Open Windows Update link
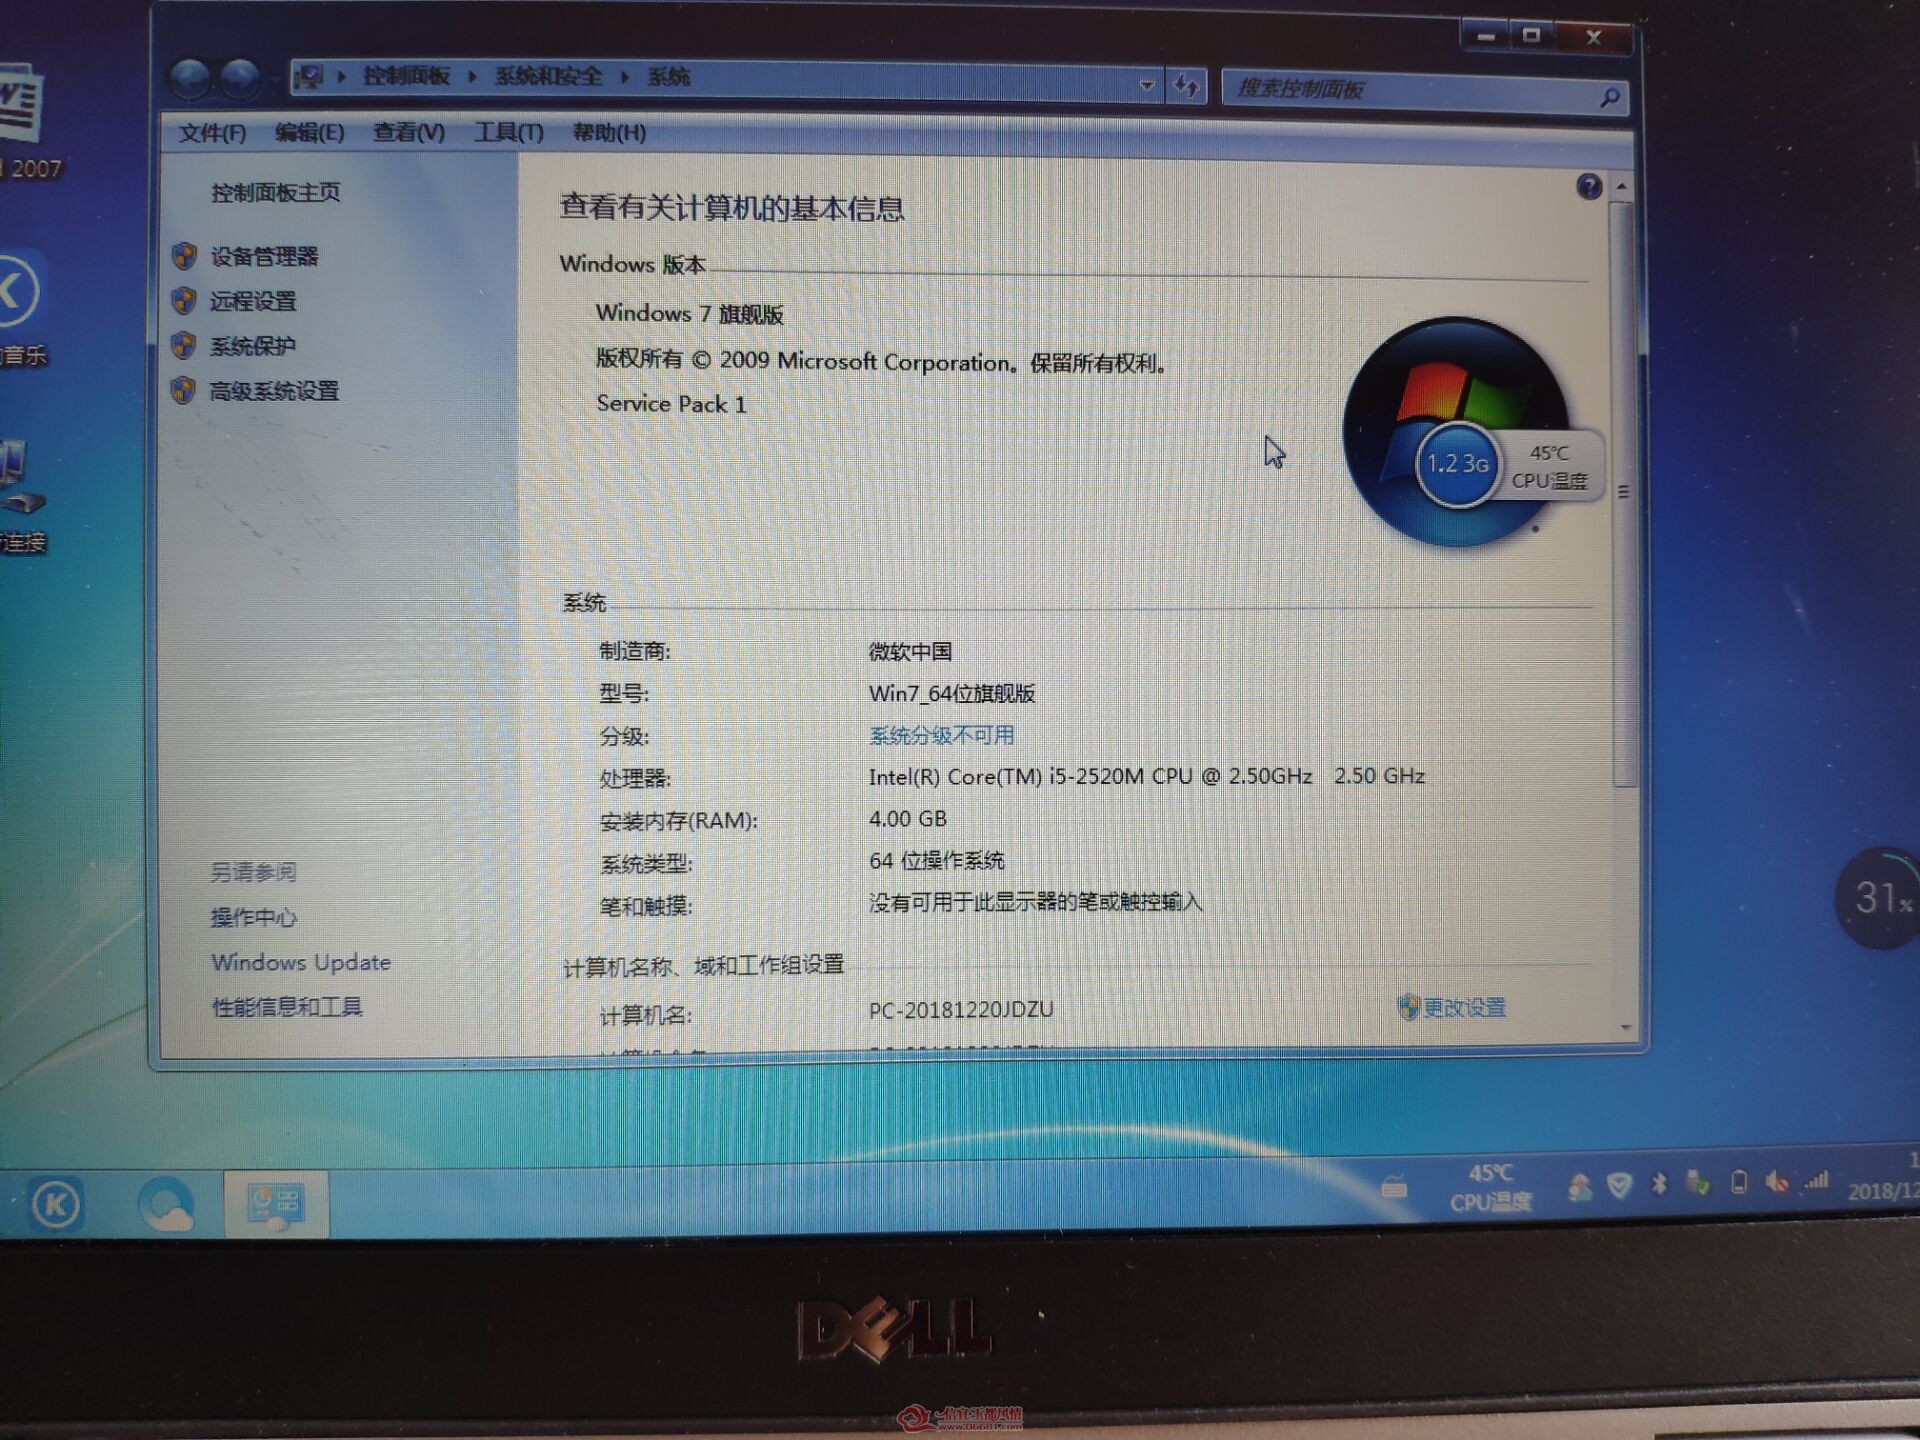 pos(301,962)
